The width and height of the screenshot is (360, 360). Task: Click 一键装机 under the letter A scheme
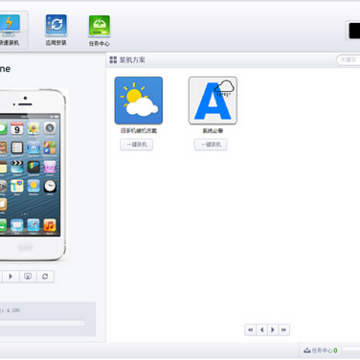[211, 145]
